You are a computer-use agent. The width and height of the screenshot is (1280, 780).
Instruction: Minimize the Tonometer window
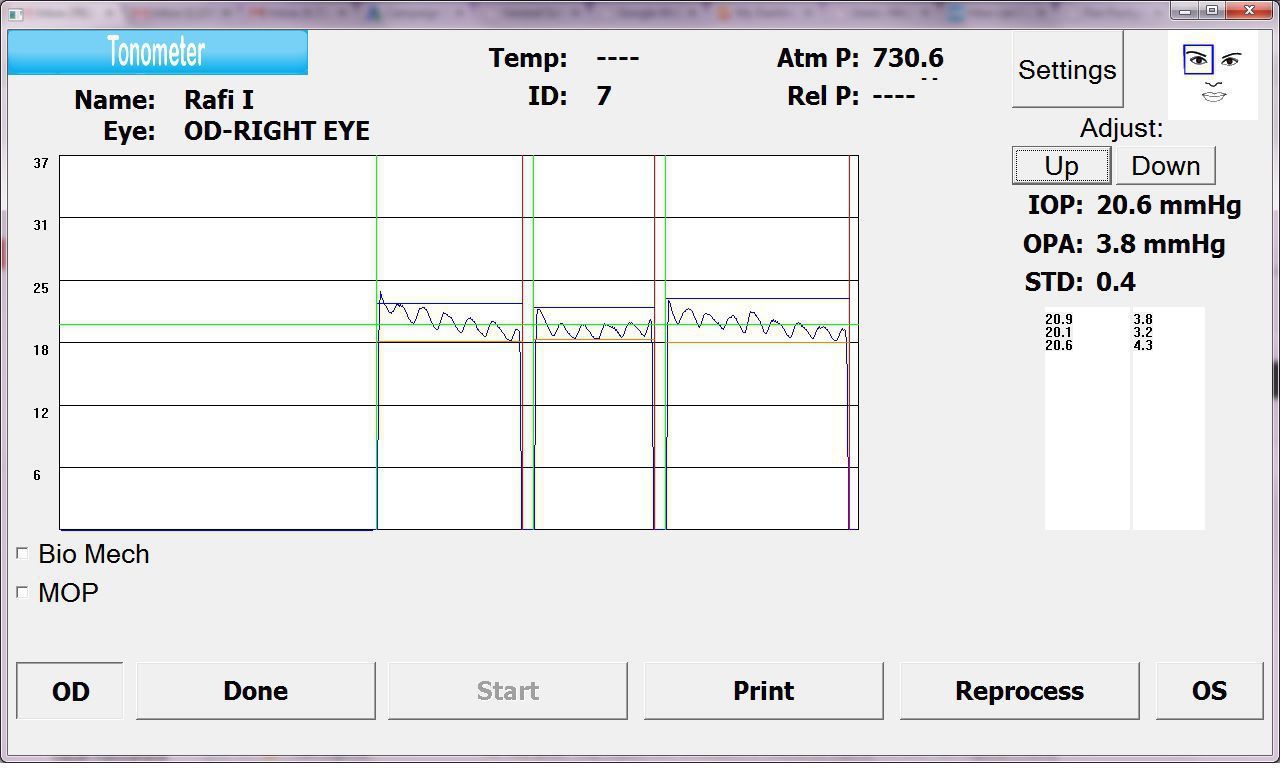point(1185,11)
